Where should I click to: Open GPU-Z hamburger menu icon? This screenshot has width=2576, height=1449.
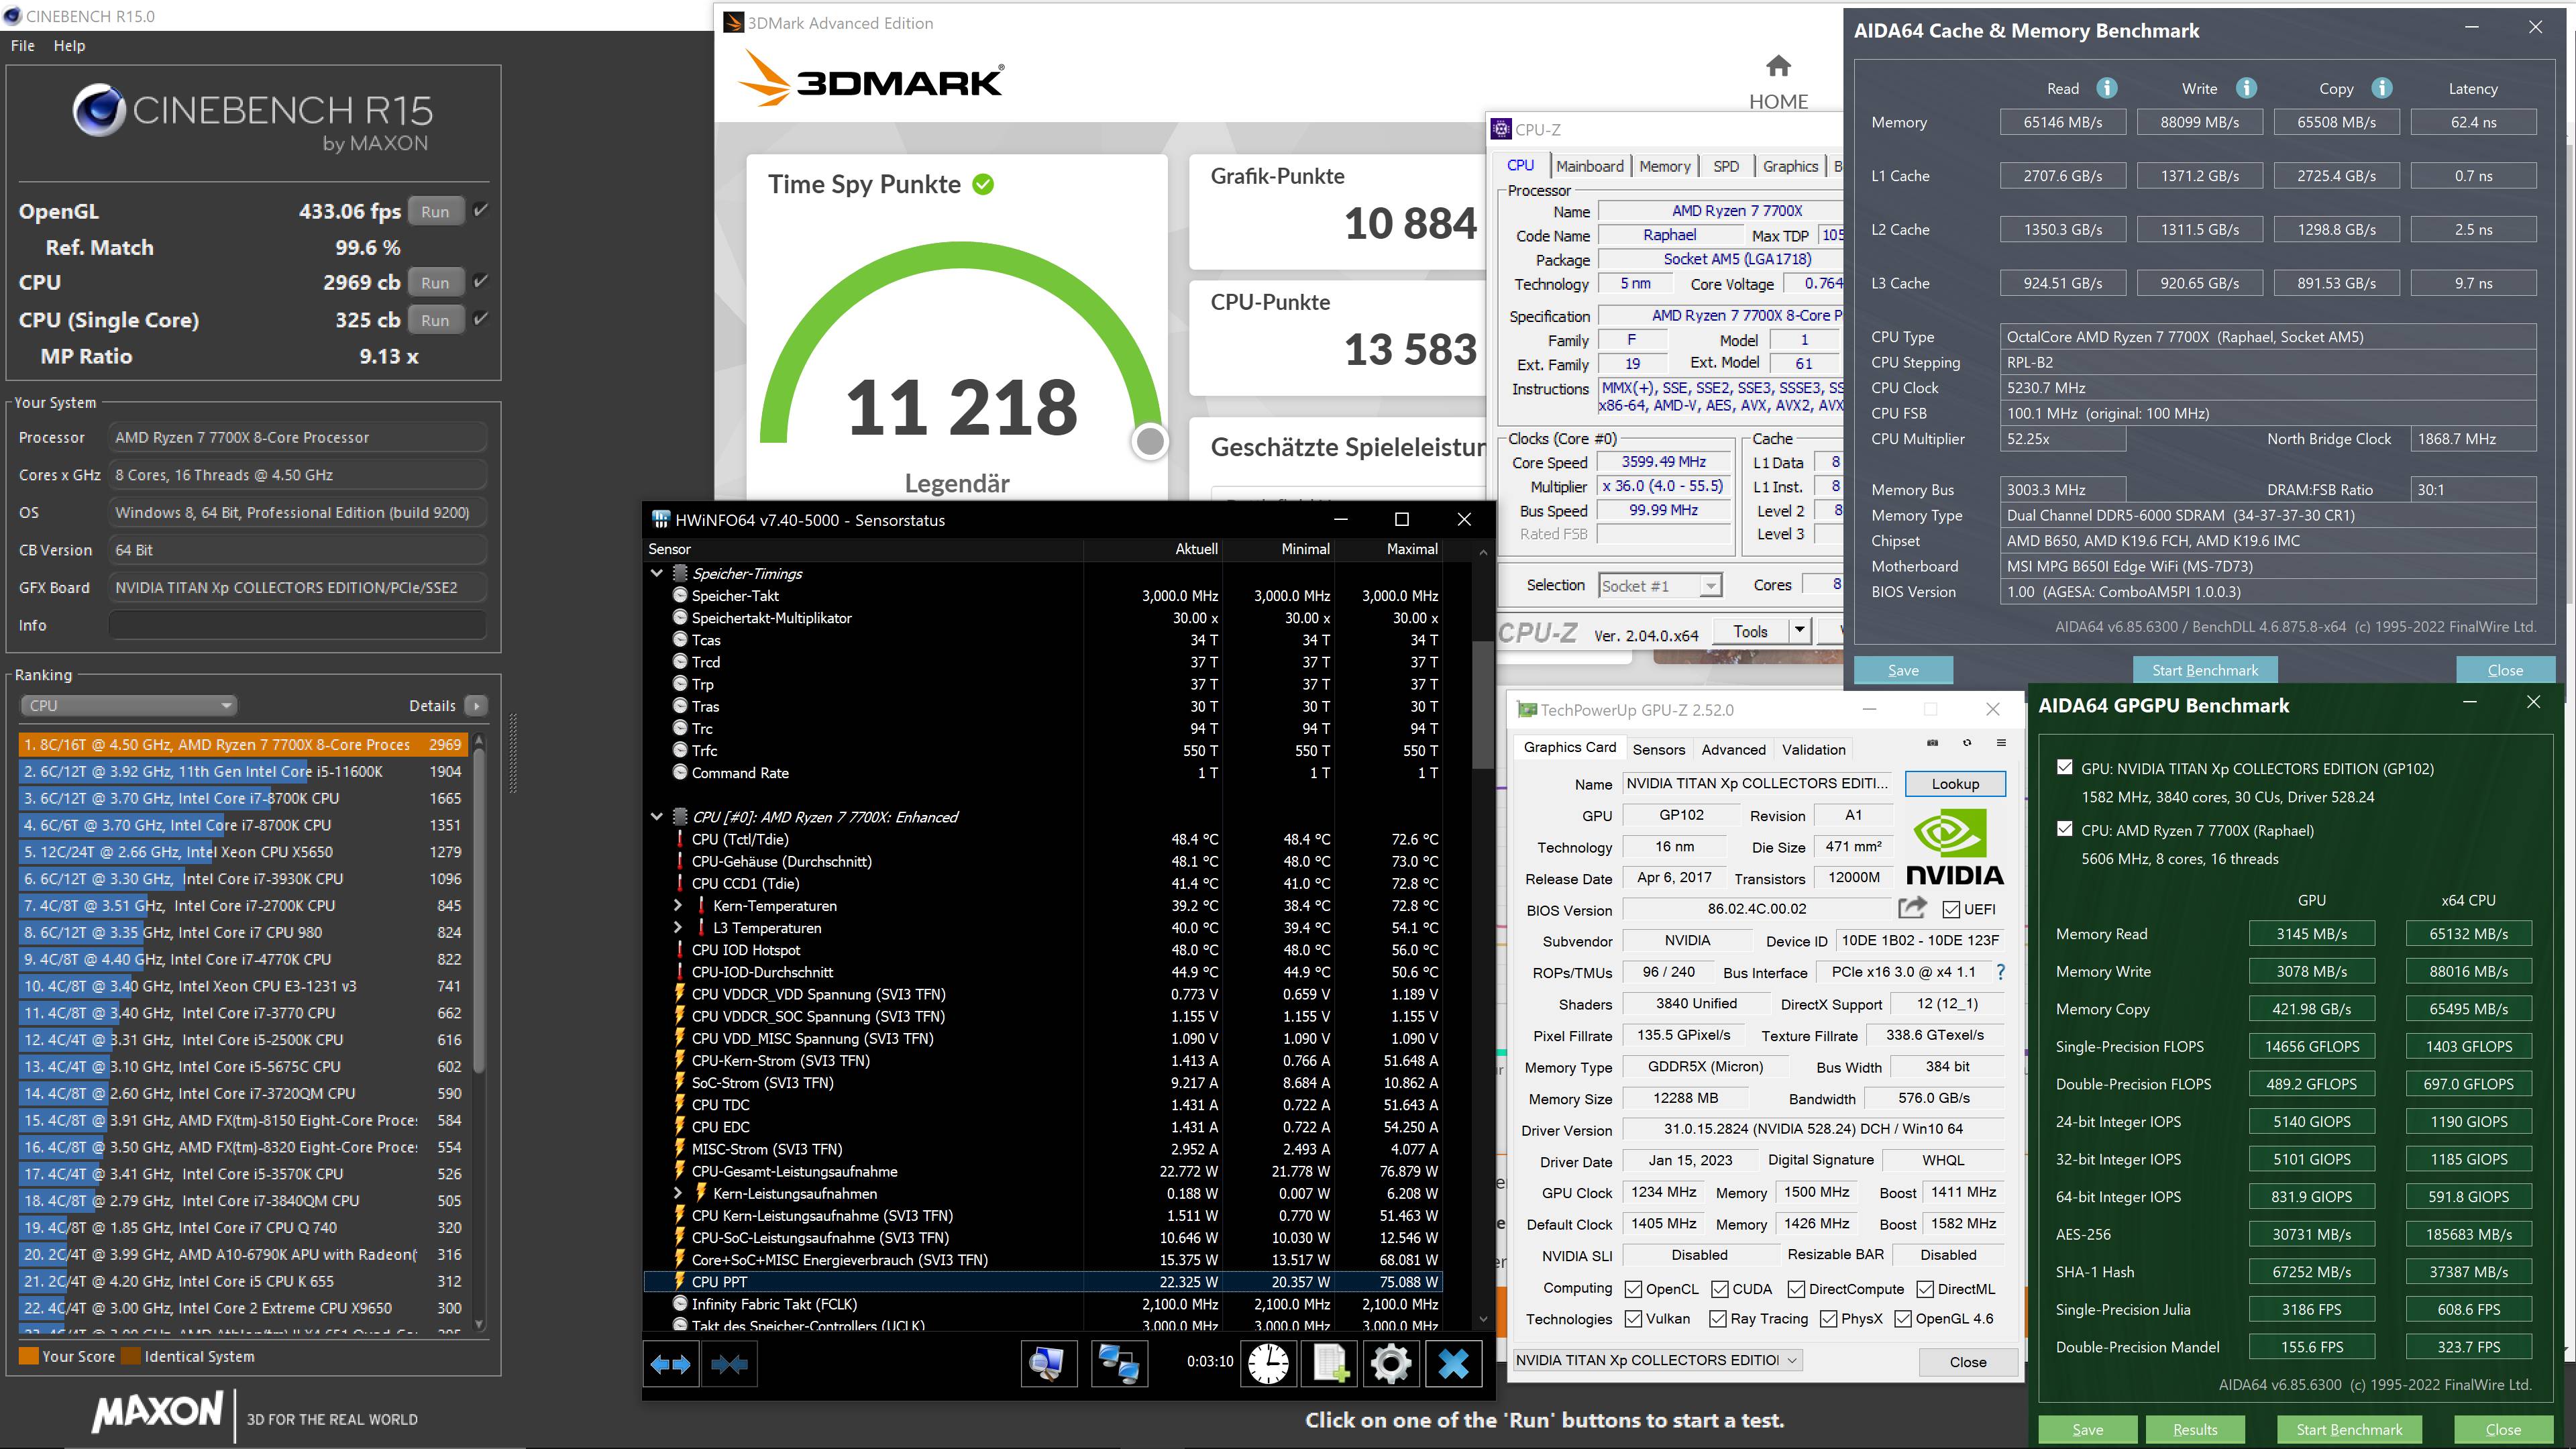[2001, 743]
